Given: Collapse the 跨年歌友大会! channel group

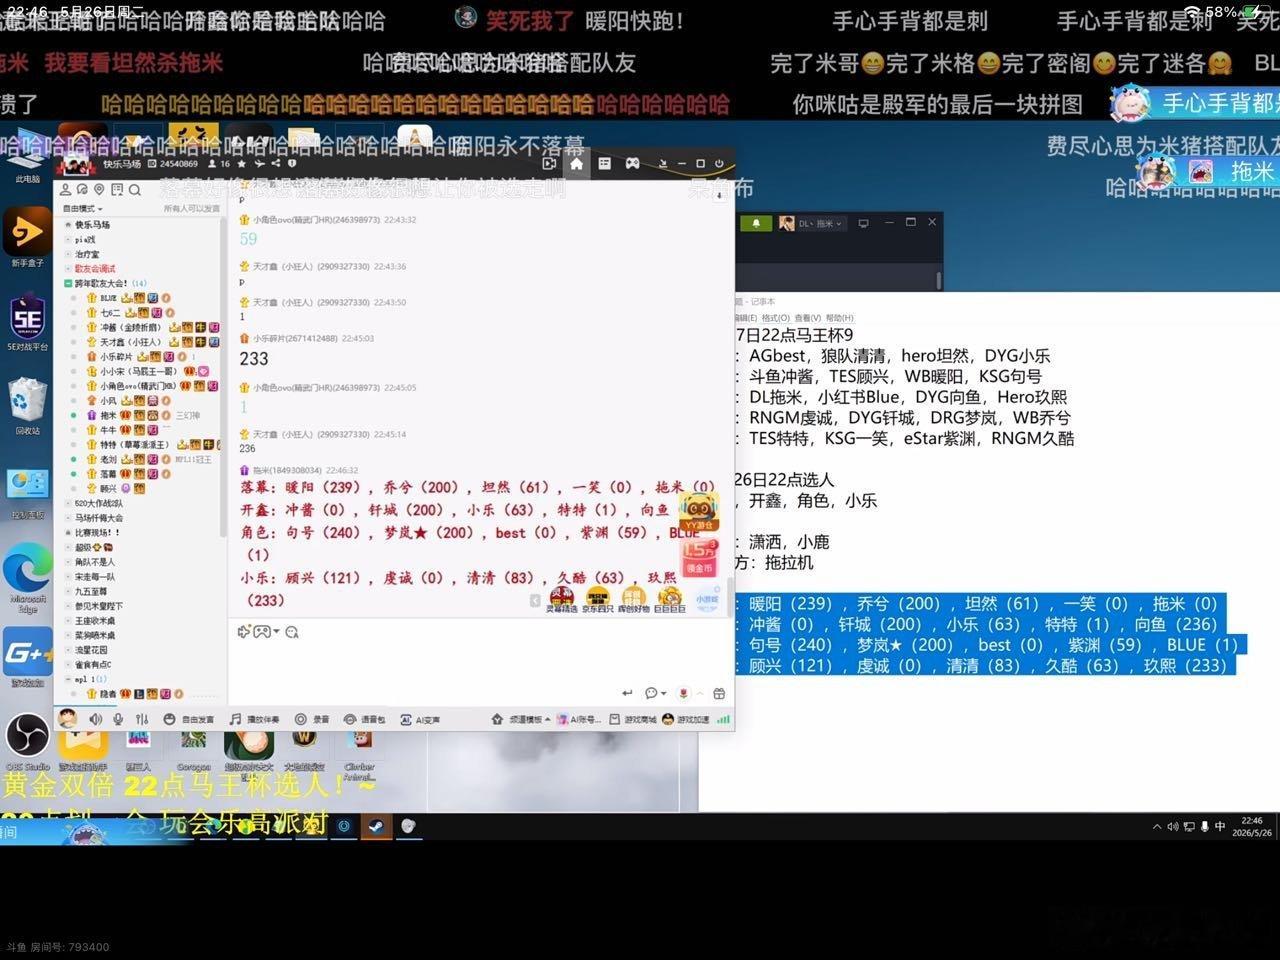Looking at the screenshot, I should point(68,283).
